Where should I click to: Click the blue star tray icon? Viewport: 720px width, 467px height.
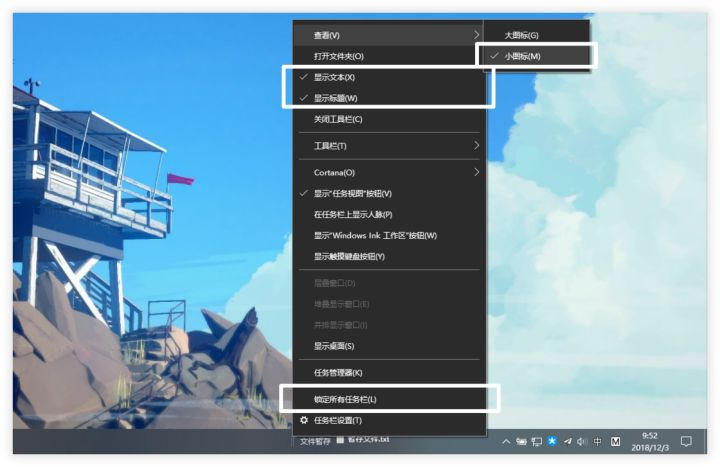(552, 441)
